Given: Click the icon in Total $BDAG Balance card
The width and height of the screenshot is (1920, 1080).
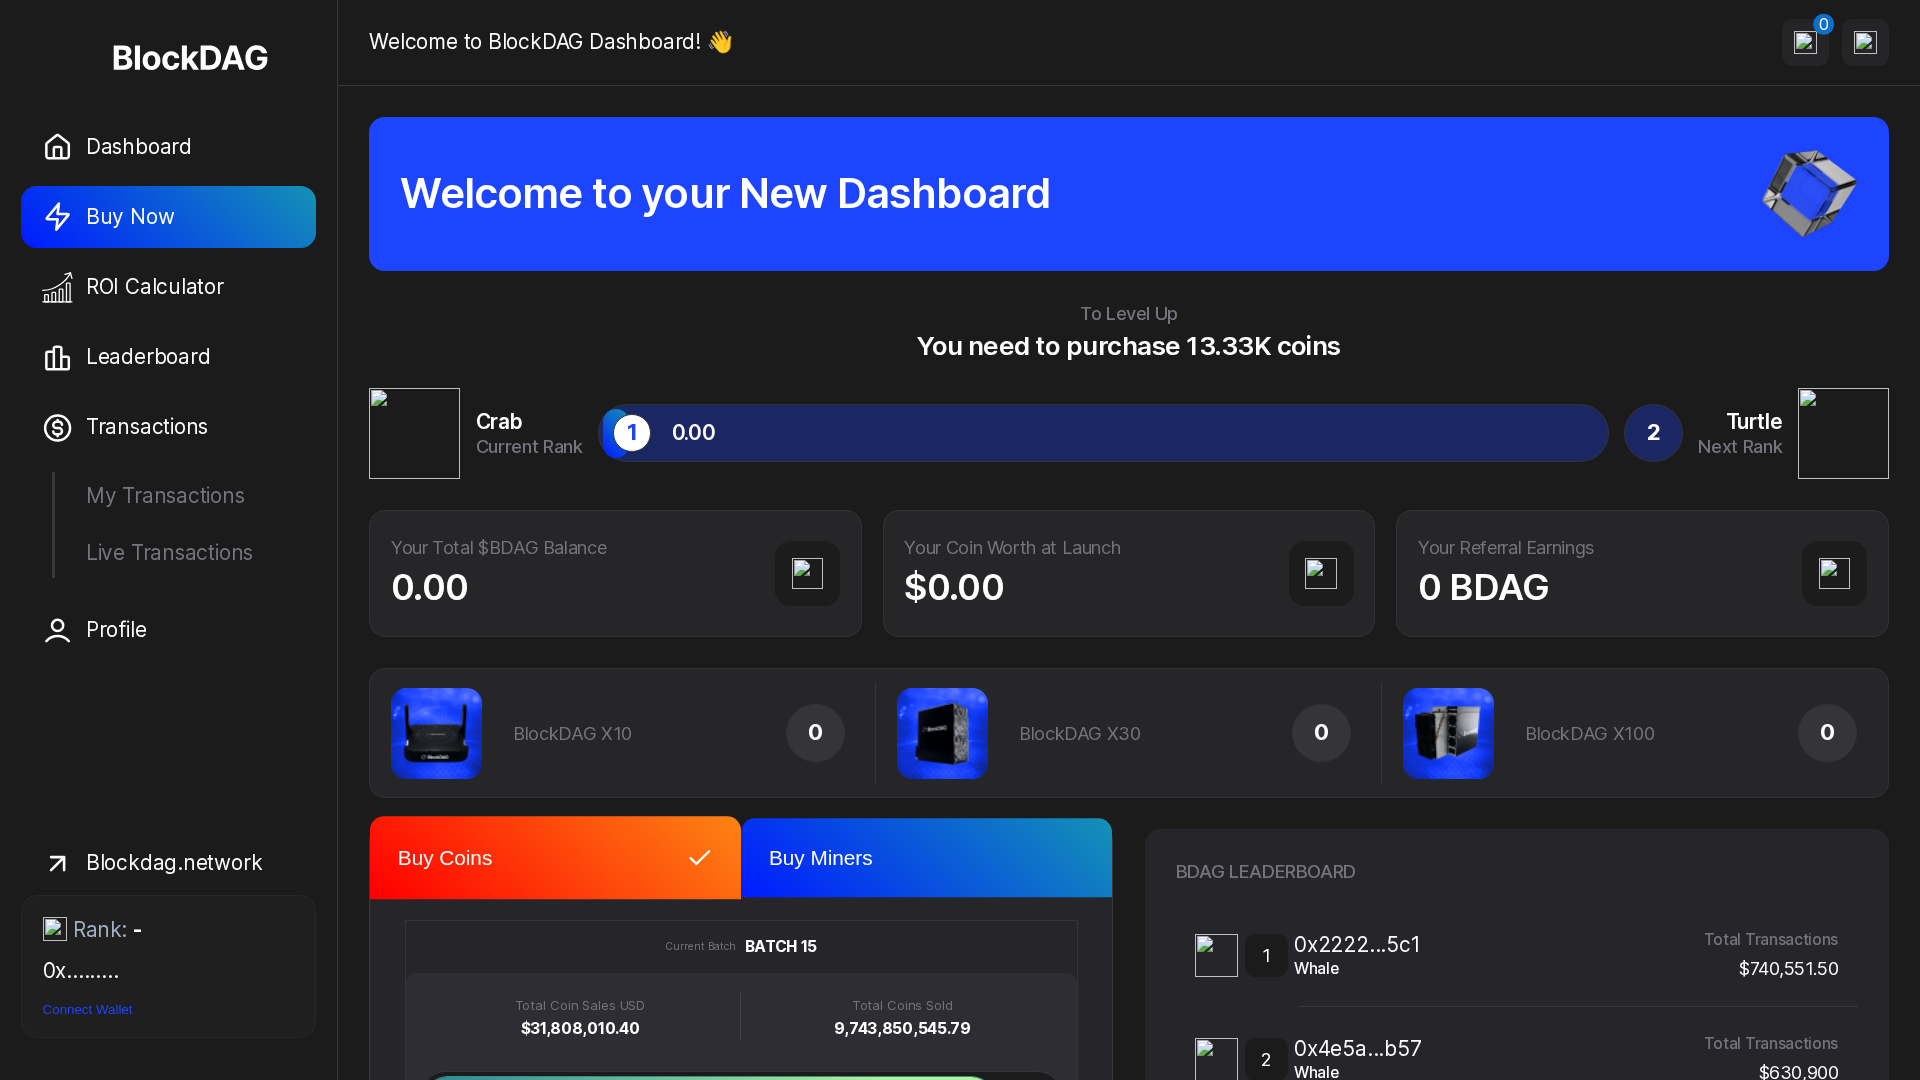Looking at the screenshot, I should (807, 573).
